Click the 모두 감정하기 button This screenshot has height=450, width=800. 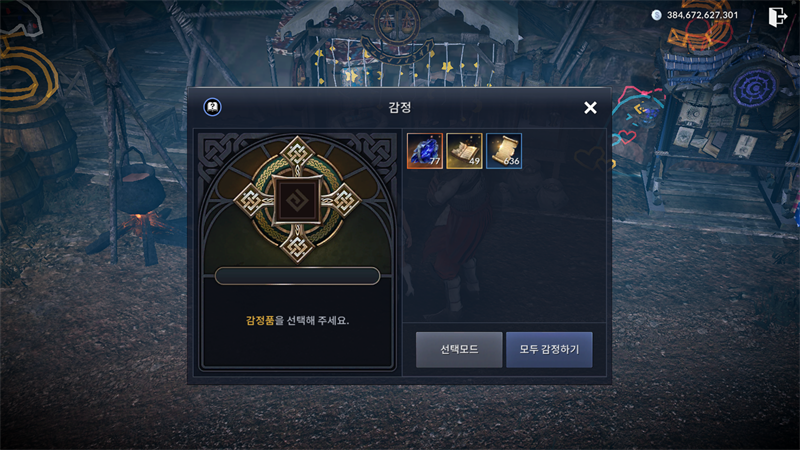pyautogui.click(x=549, y=349)
